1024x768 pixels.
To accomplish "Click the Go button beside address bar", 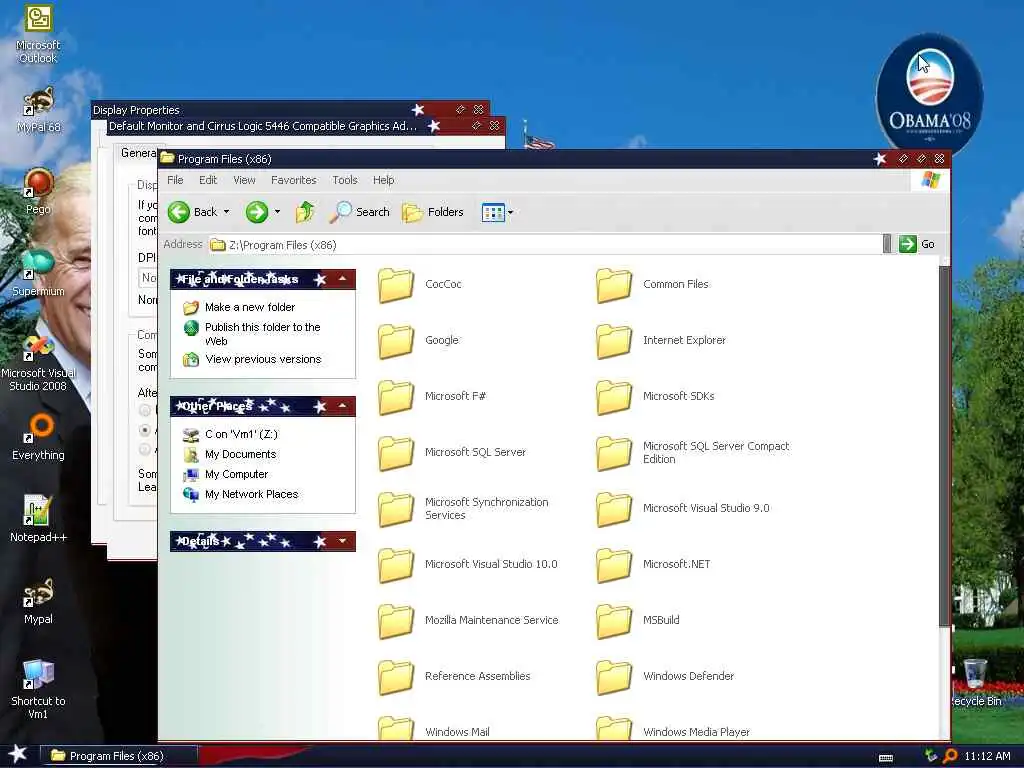I will [x=917, y=244].
